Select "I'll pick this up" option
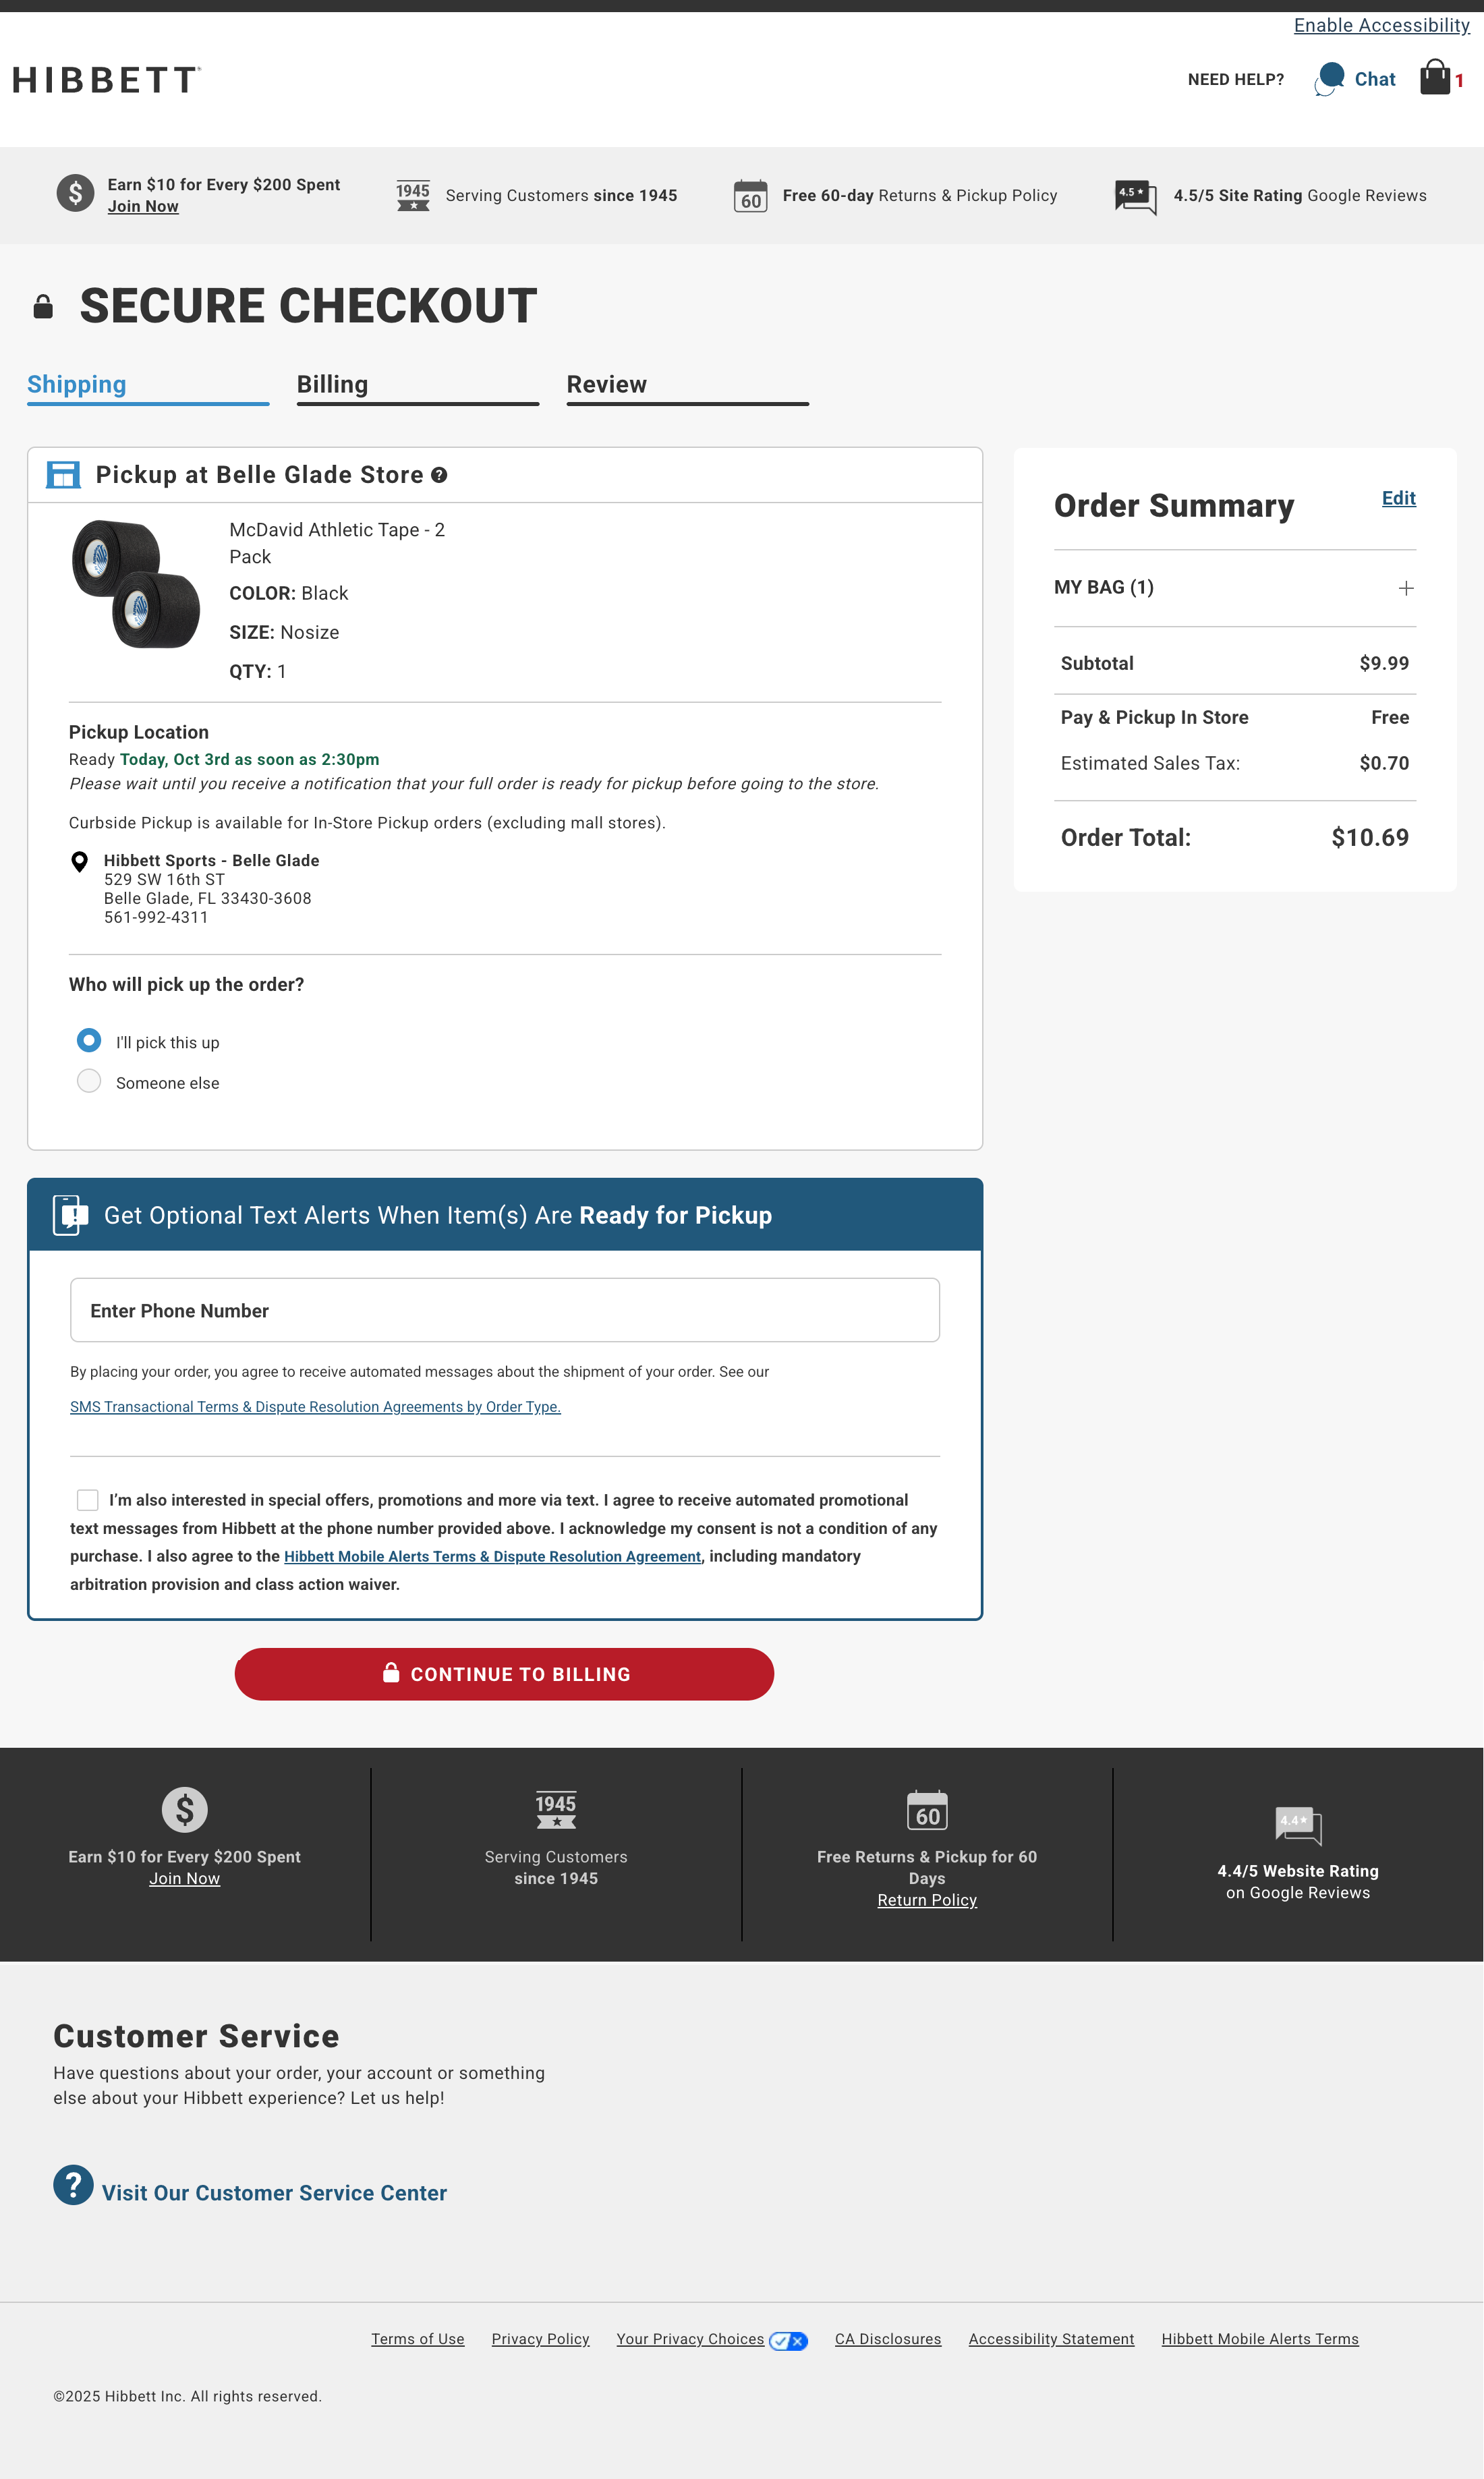The height and width of the screenshot is (2479, 1484). tap(89, 1041)
